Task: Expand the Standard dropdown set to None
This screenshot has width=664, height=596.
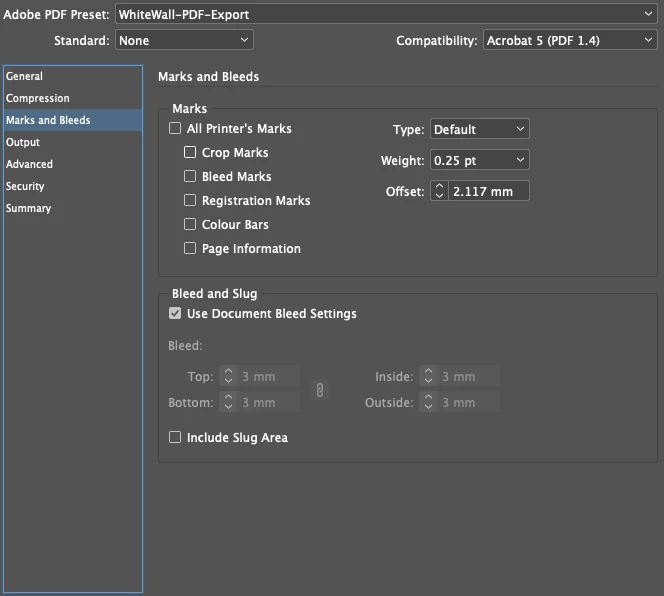Action: pos(184,40)
